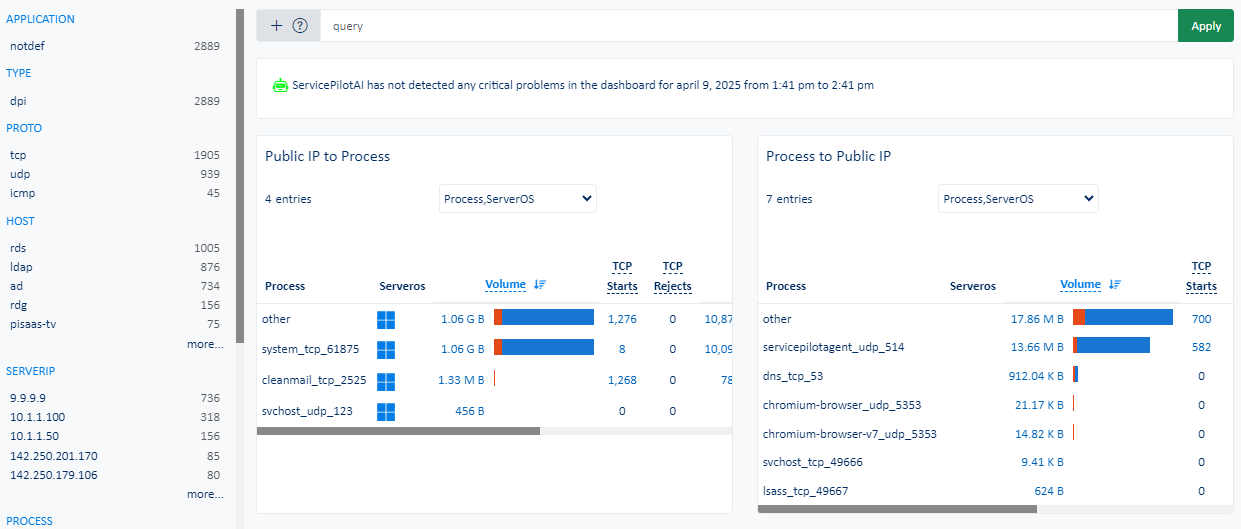
Task: Click TCP Starts header in Process to Public IP
Action: point(1201,276)
